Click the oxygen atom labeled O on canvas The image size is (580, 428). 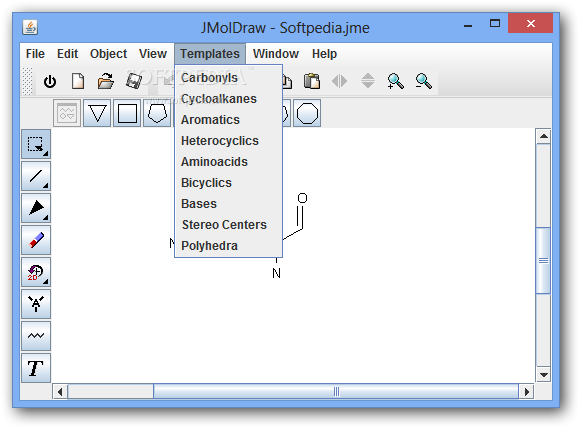tap(302, 198)
